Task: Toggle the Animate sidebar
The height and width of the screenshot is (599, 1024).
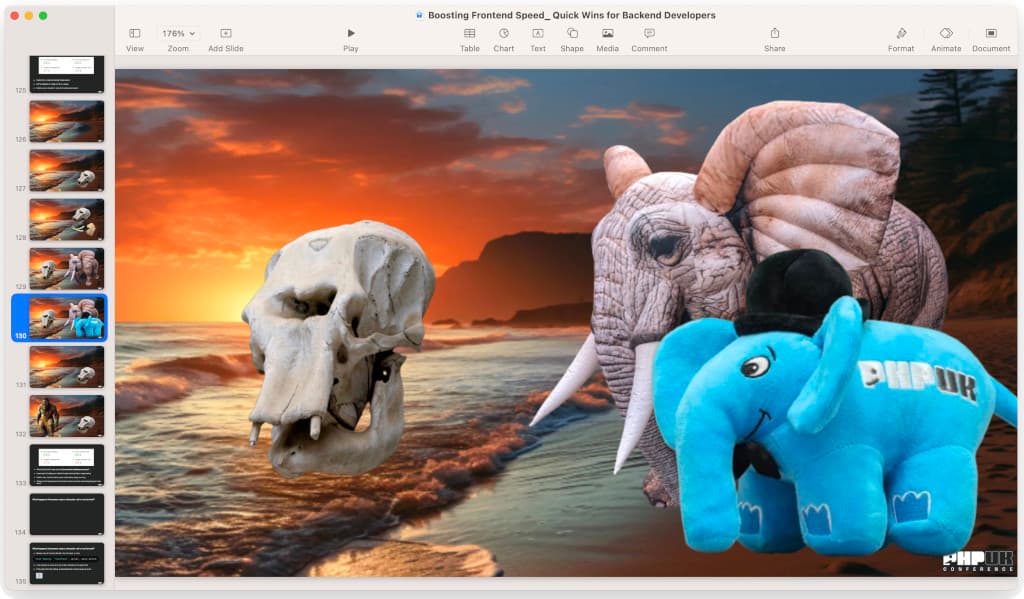Action: click(x=945, y=34)
